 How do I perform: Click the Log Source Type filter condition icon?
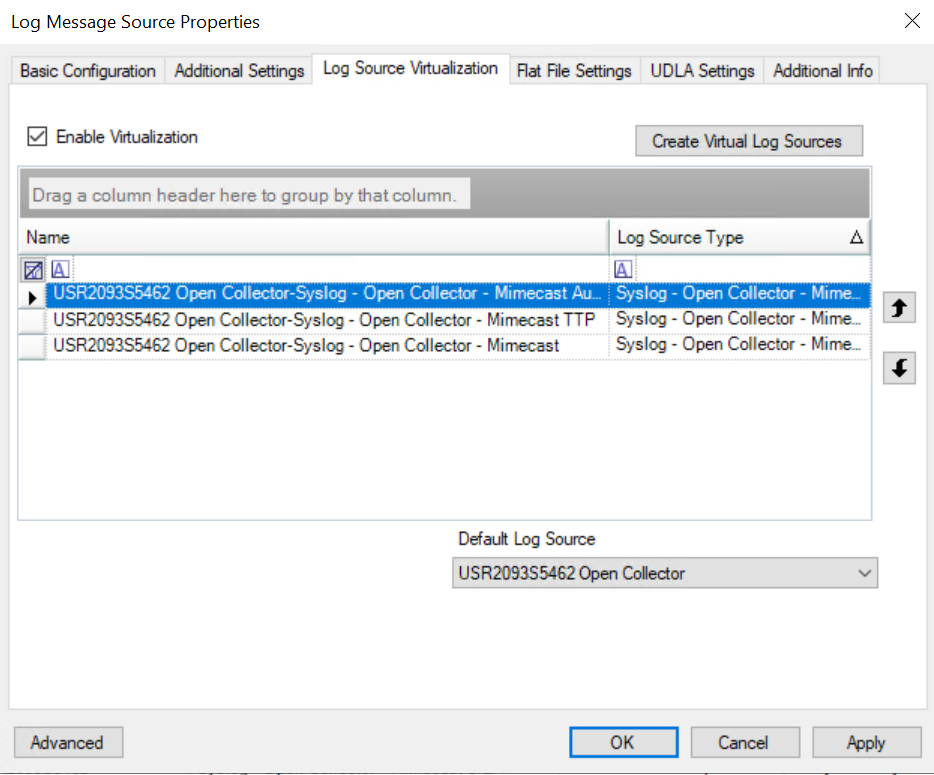click(623, 270)
